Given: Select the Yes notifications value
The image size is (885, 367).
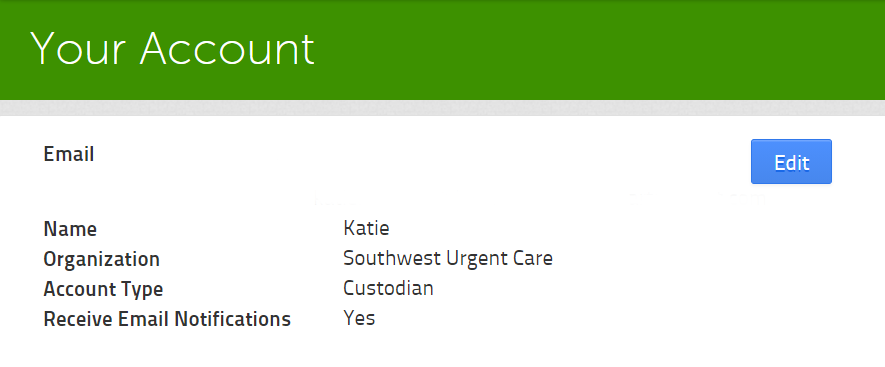Looking at the screenshot, I should (359, 318).
